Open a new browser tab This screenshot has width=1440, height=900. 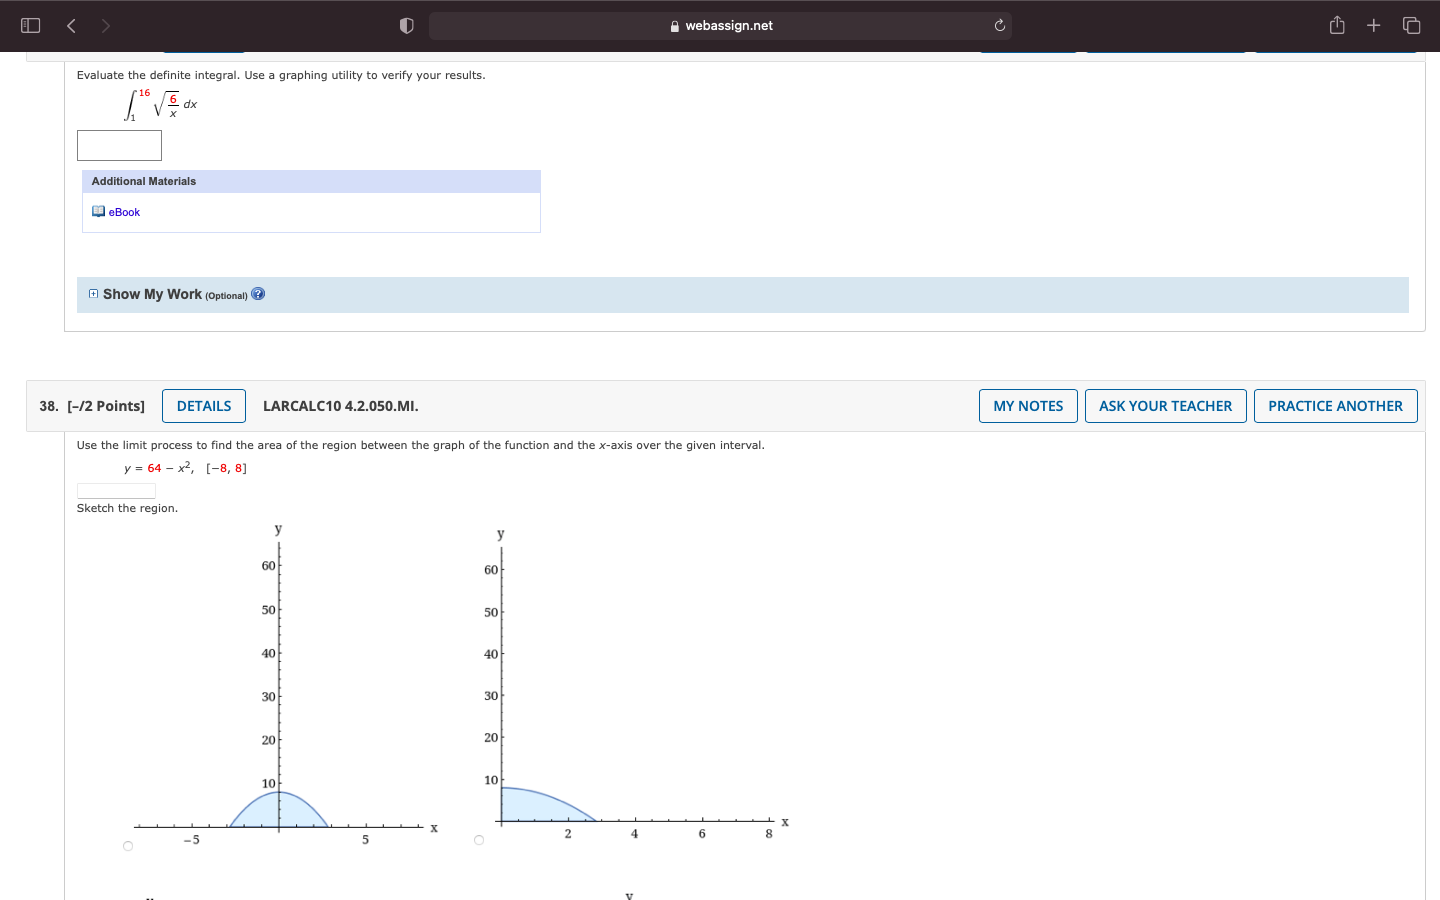(1373, 25)
